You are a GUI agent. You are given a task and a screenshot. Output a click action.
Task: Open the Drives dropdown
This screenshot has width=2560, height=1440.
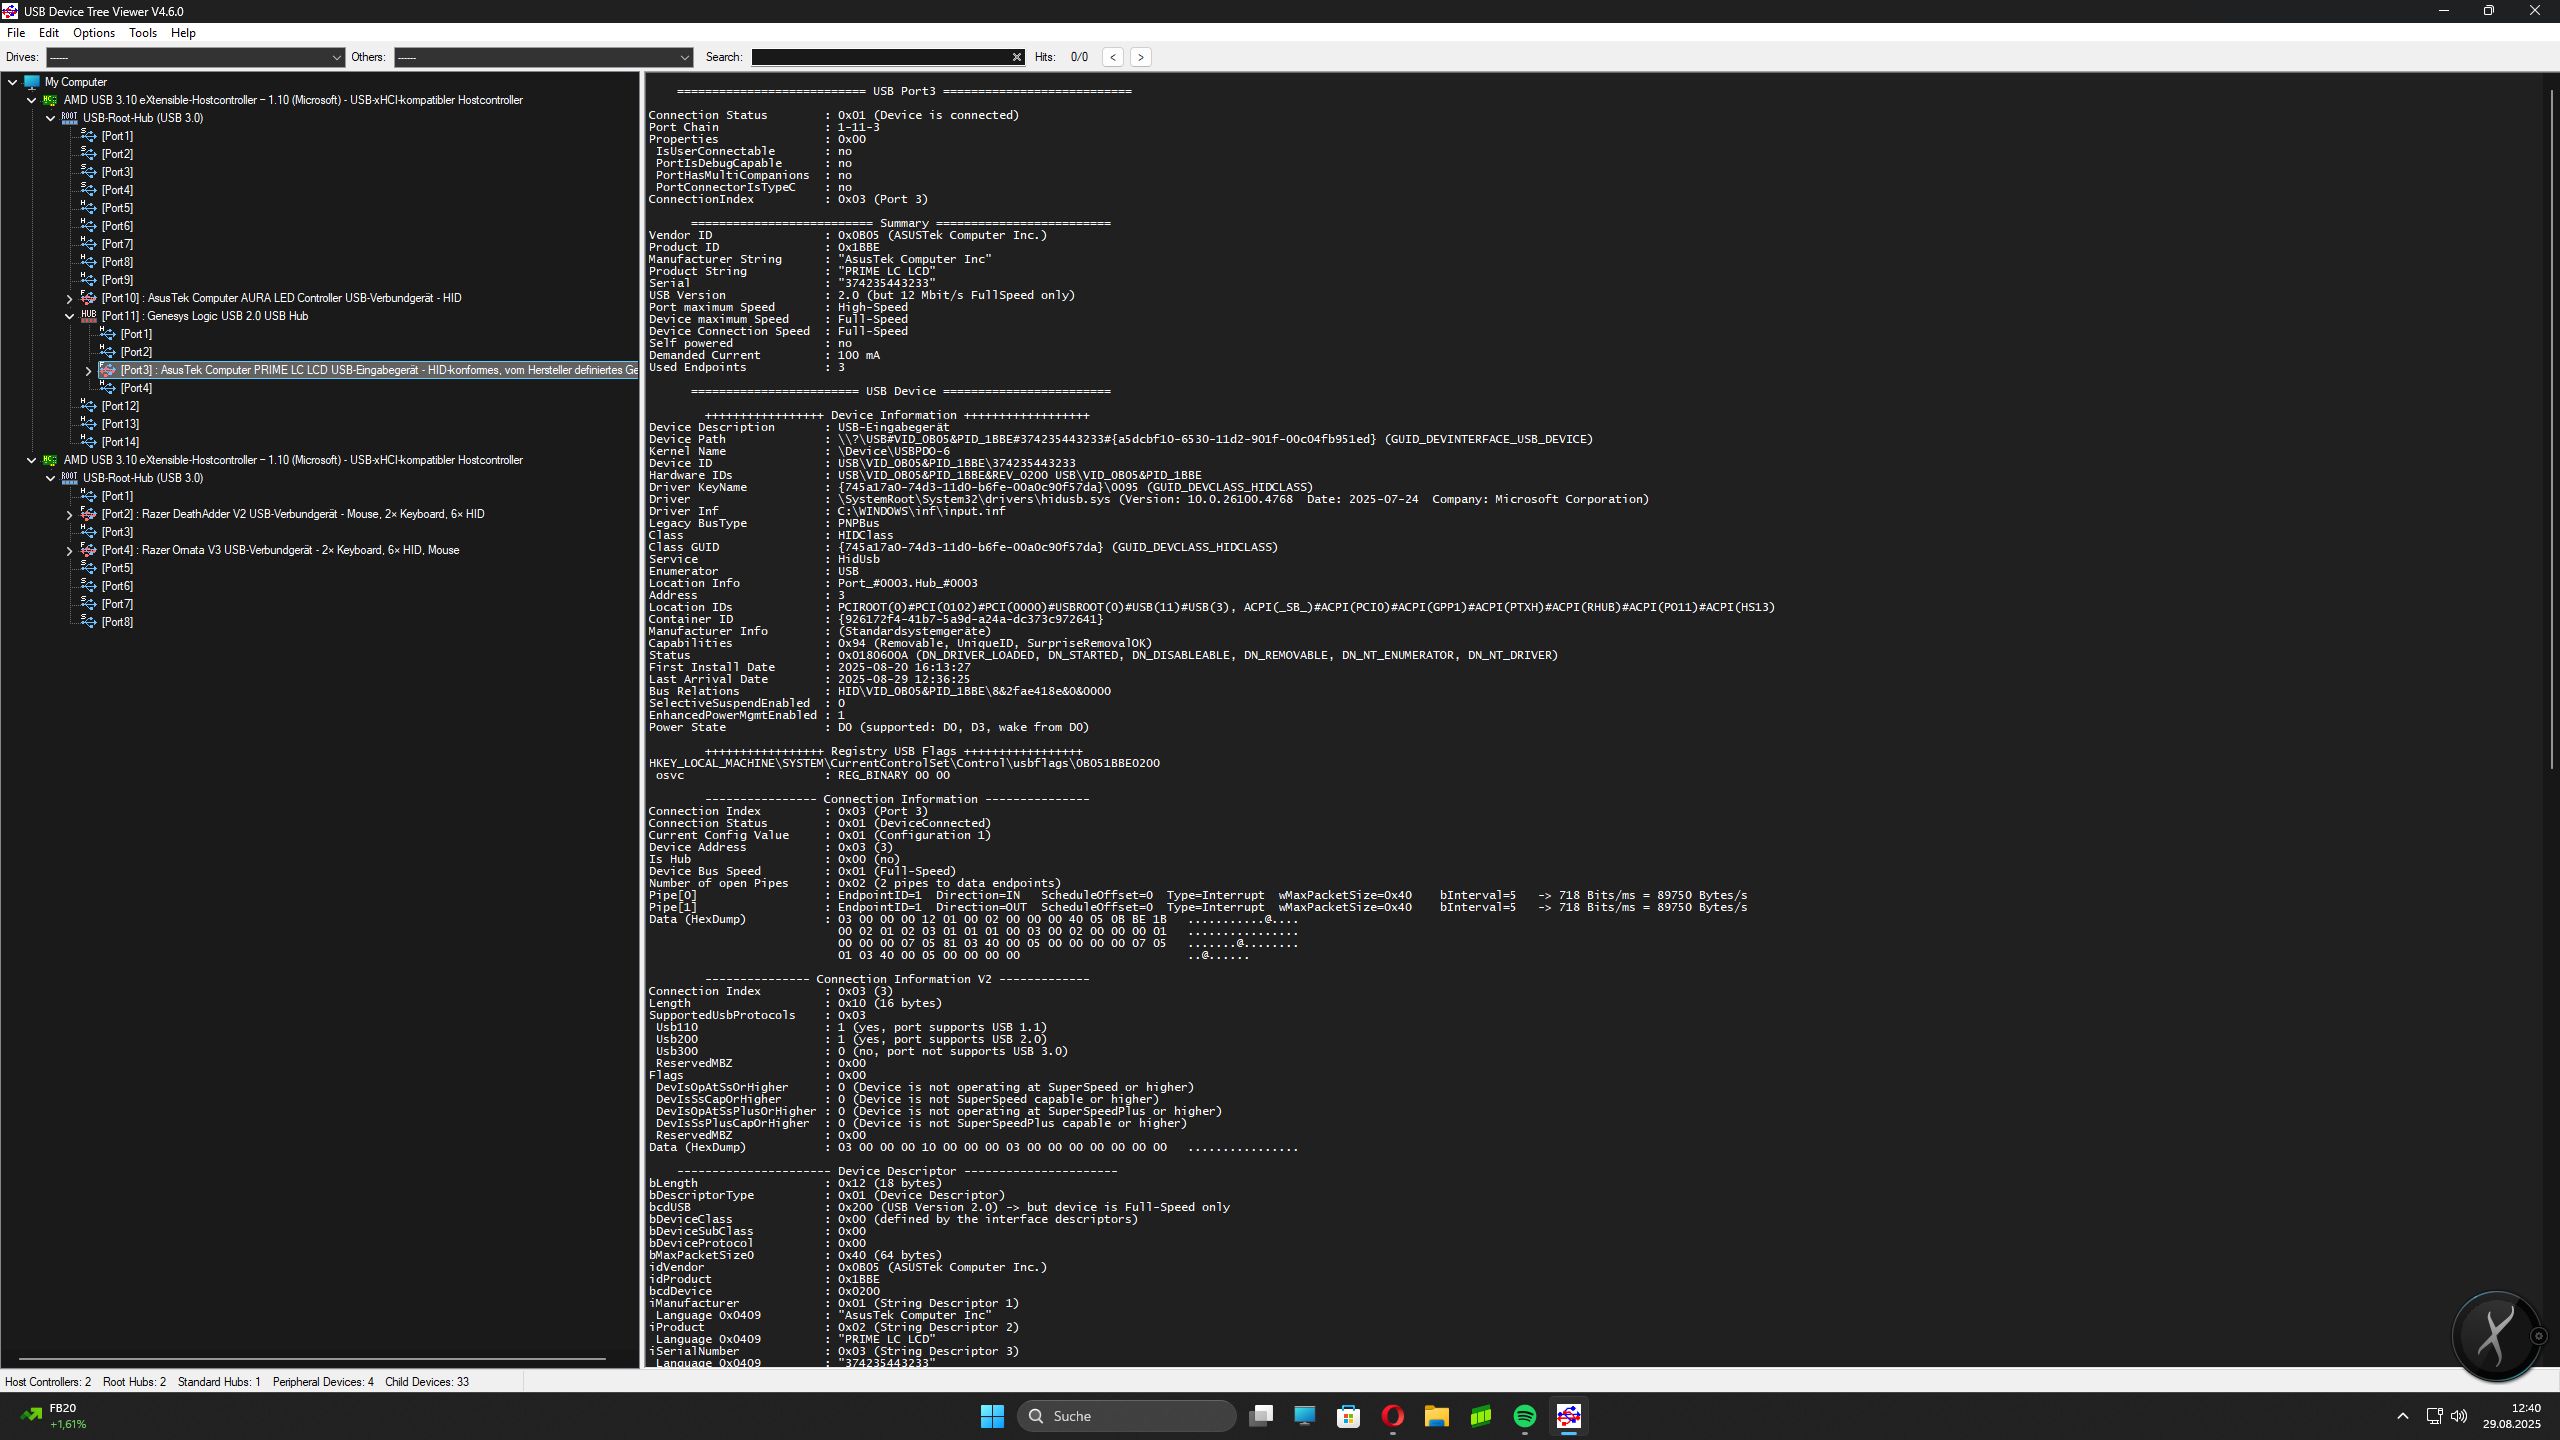[336, 57]
